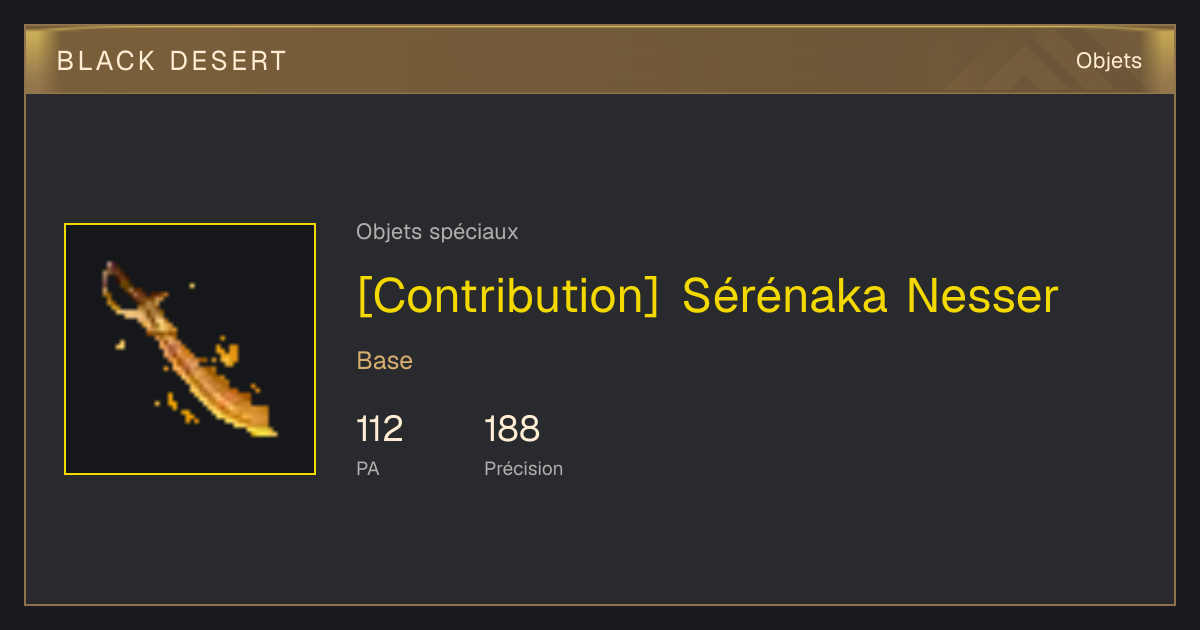The height and width of the screenshot is (630, 1200).
Task: Click the golden scimitar item icon
Action: point(188,350)
